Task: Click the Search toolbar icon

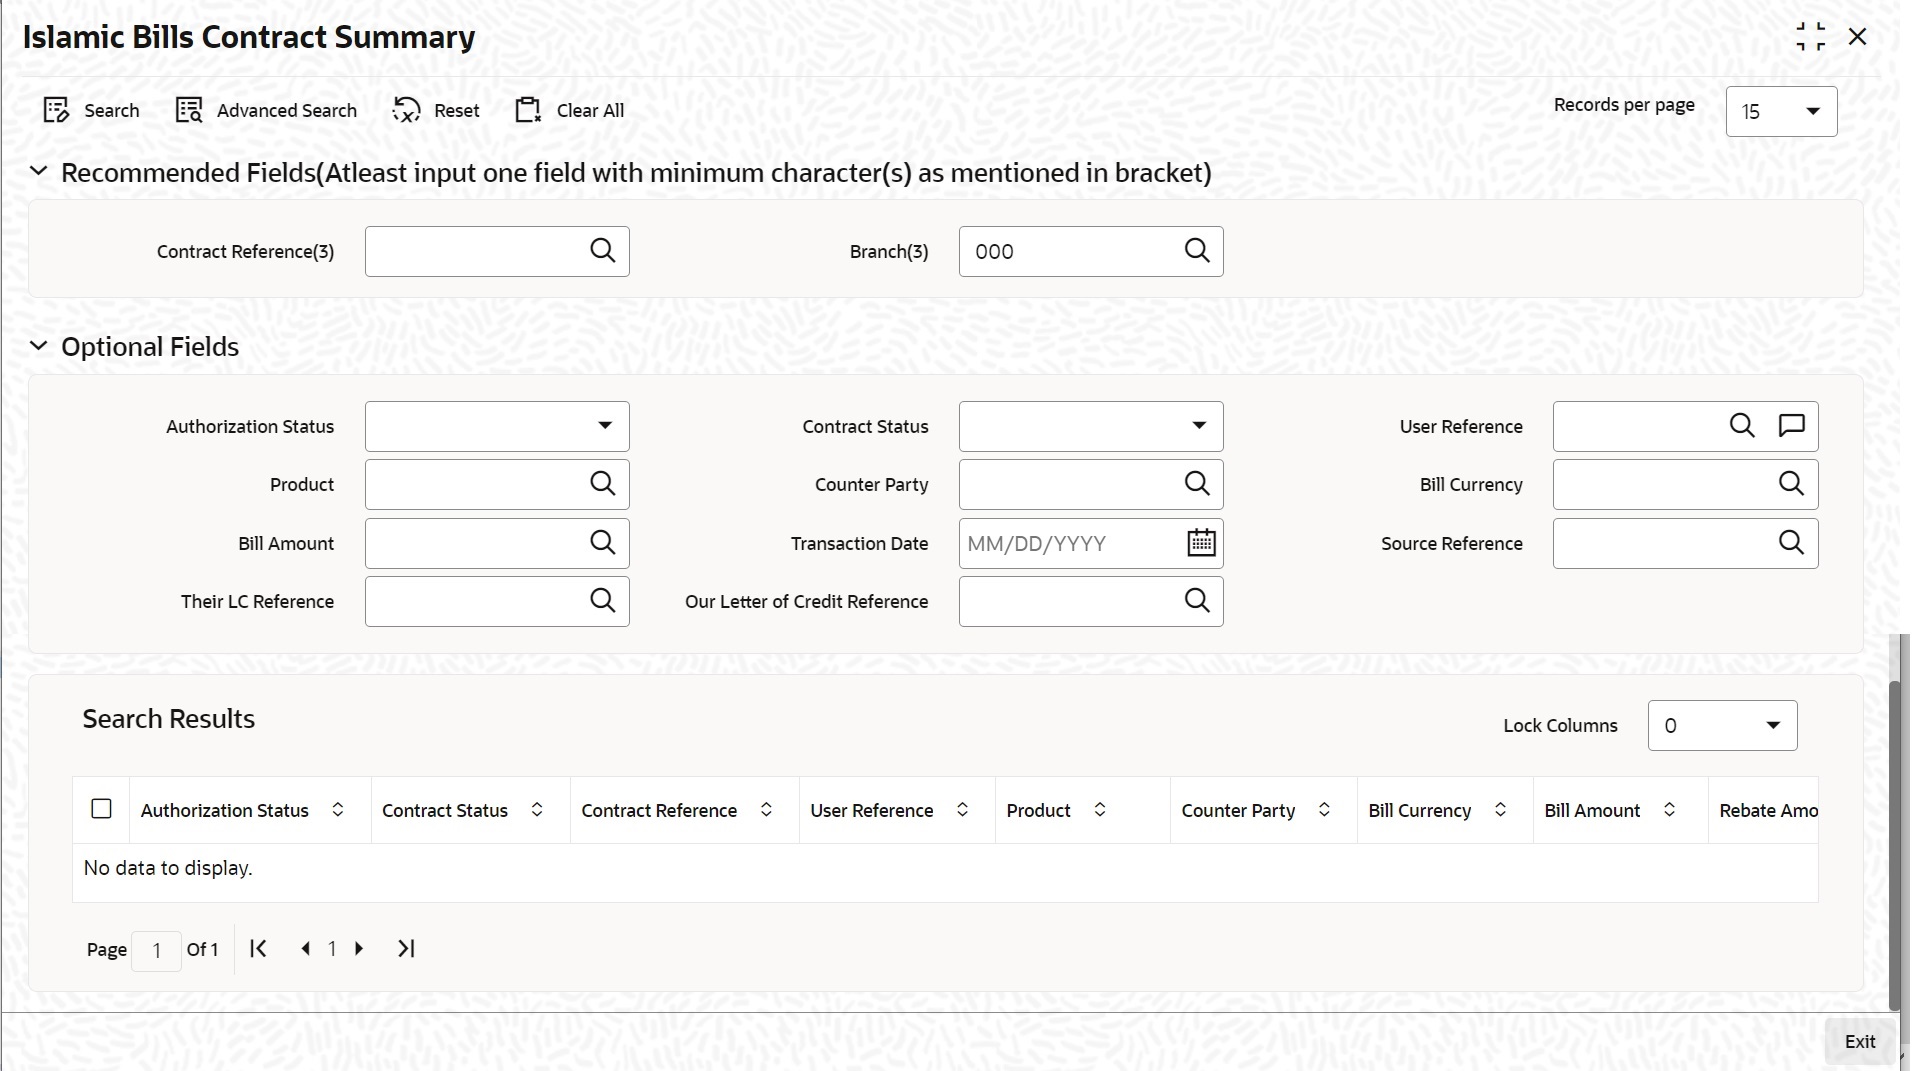Action: click(x=56, y=110)
